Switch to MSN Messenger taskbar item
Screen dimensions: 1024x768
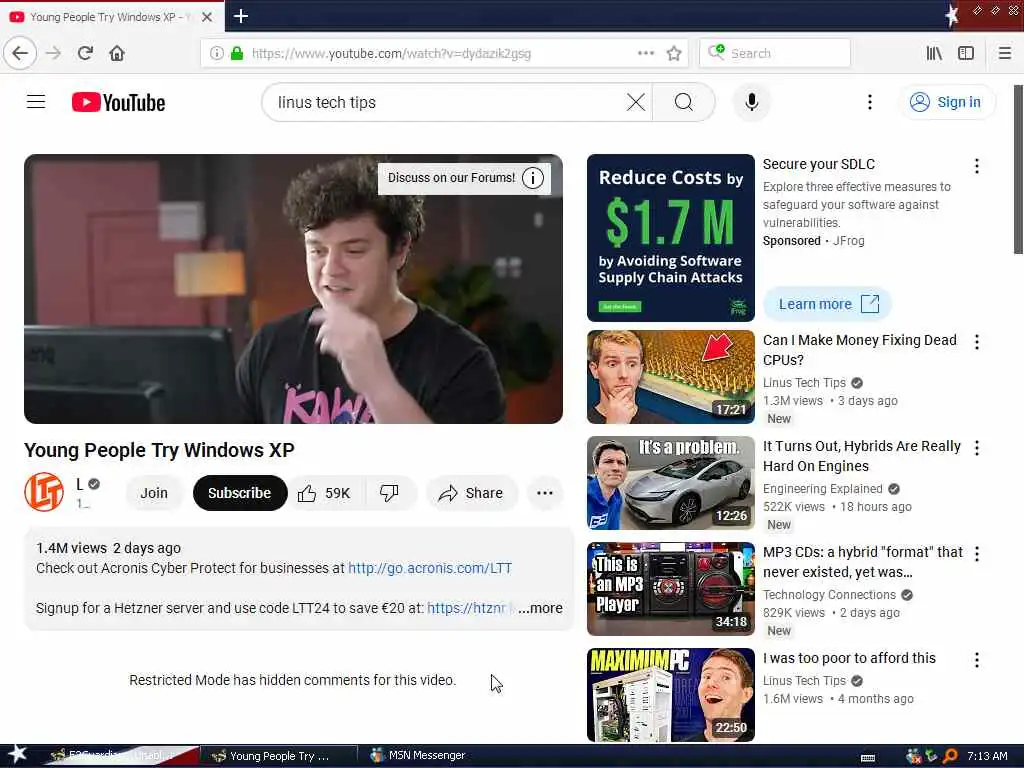click(x=418, y=756)
